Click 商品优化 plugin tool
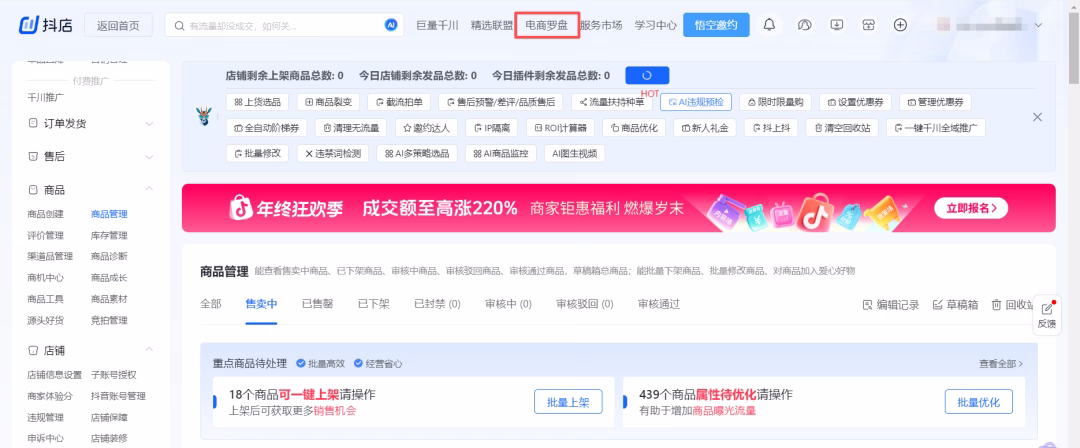Viewport: 1080px width, 448px height. coord(634,128)
